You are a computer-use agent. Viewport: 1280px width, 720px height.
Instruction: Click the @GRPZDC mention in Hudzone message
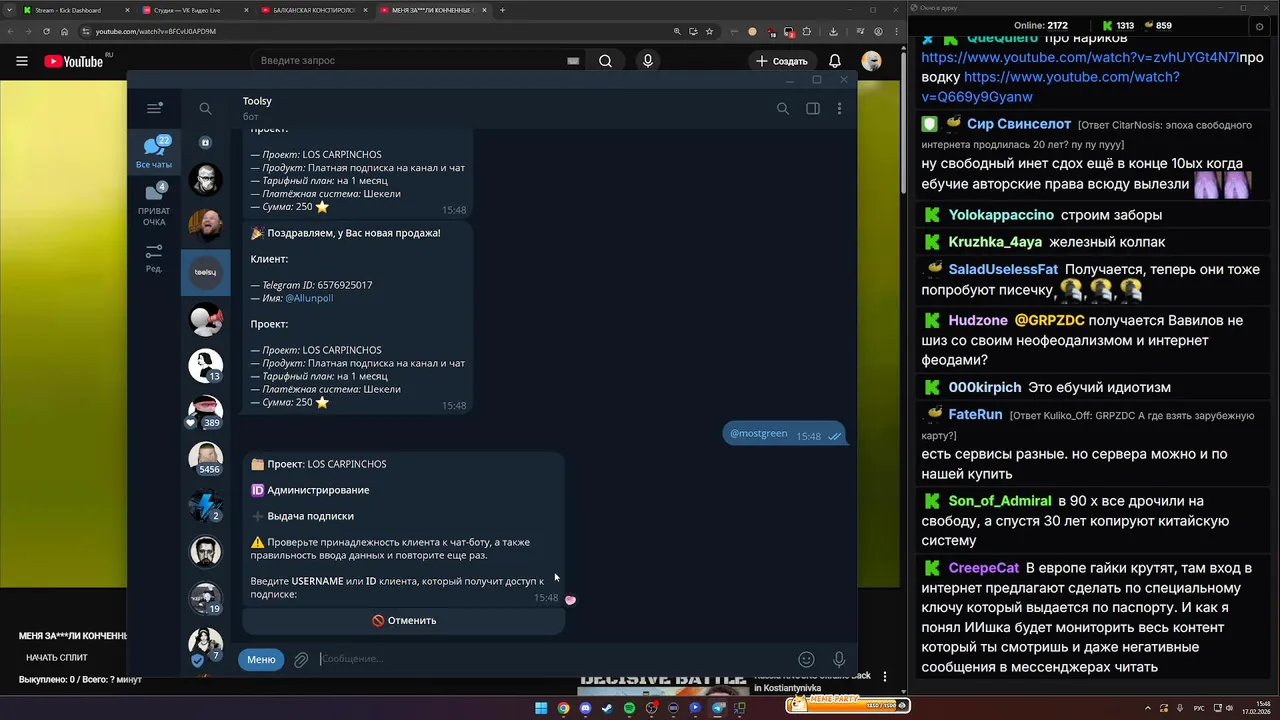(1049, 321)
